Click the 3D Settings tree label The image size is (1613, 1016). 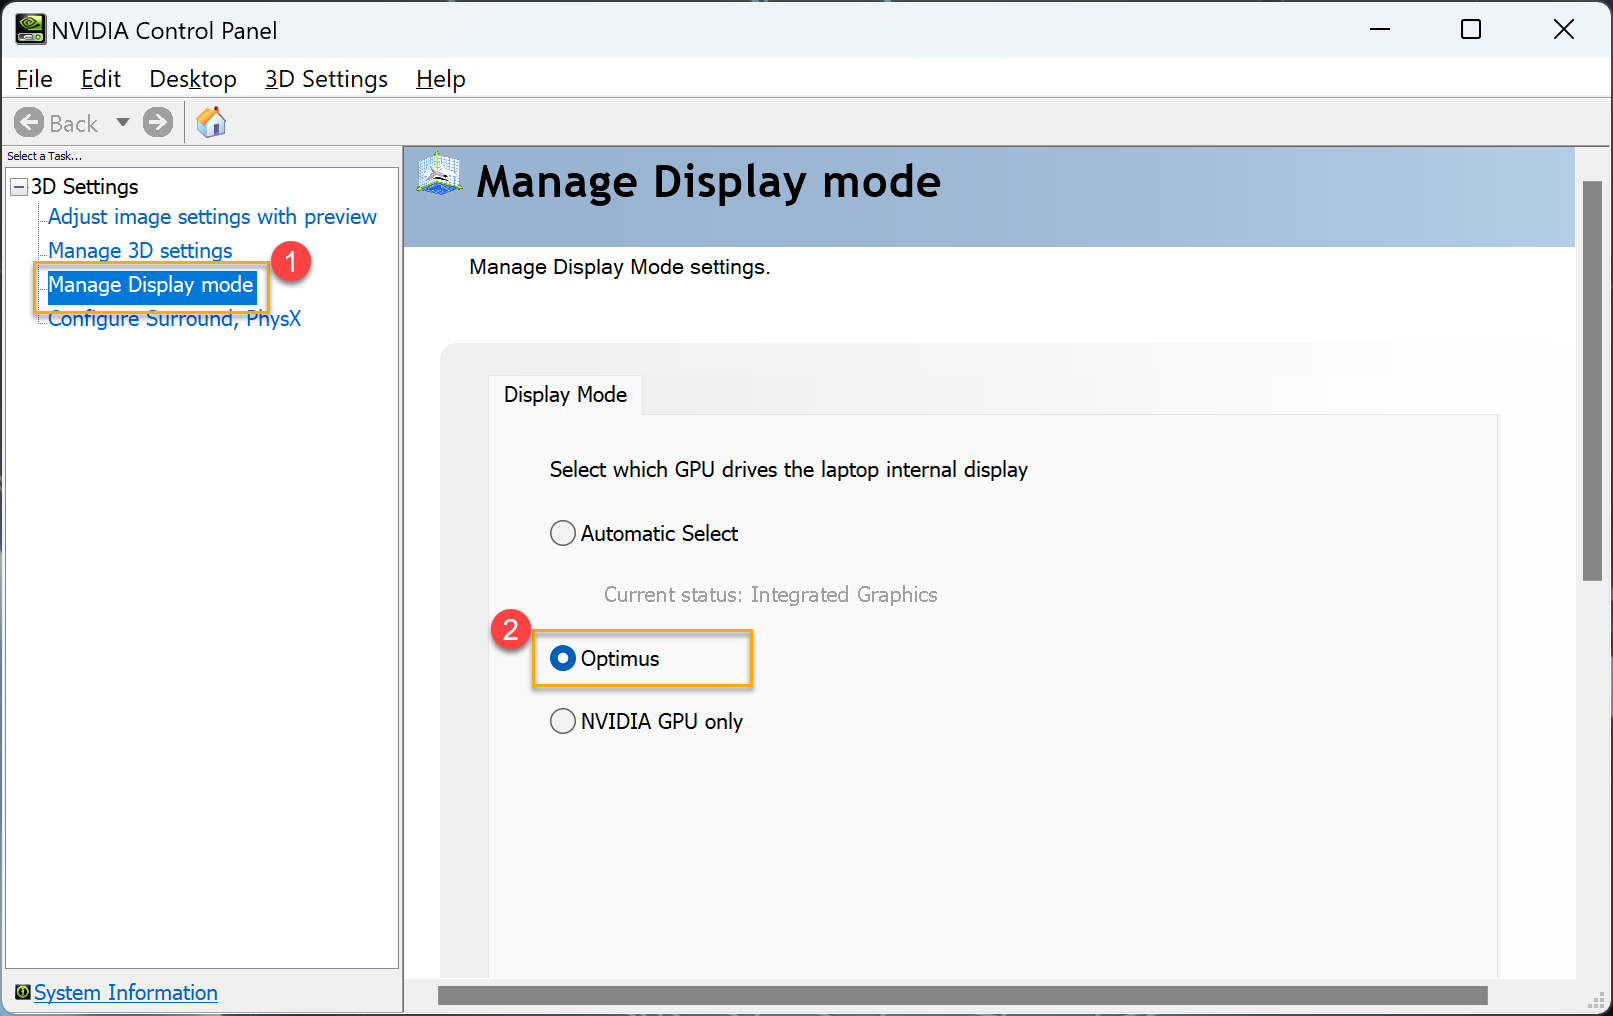coord(85,187)
